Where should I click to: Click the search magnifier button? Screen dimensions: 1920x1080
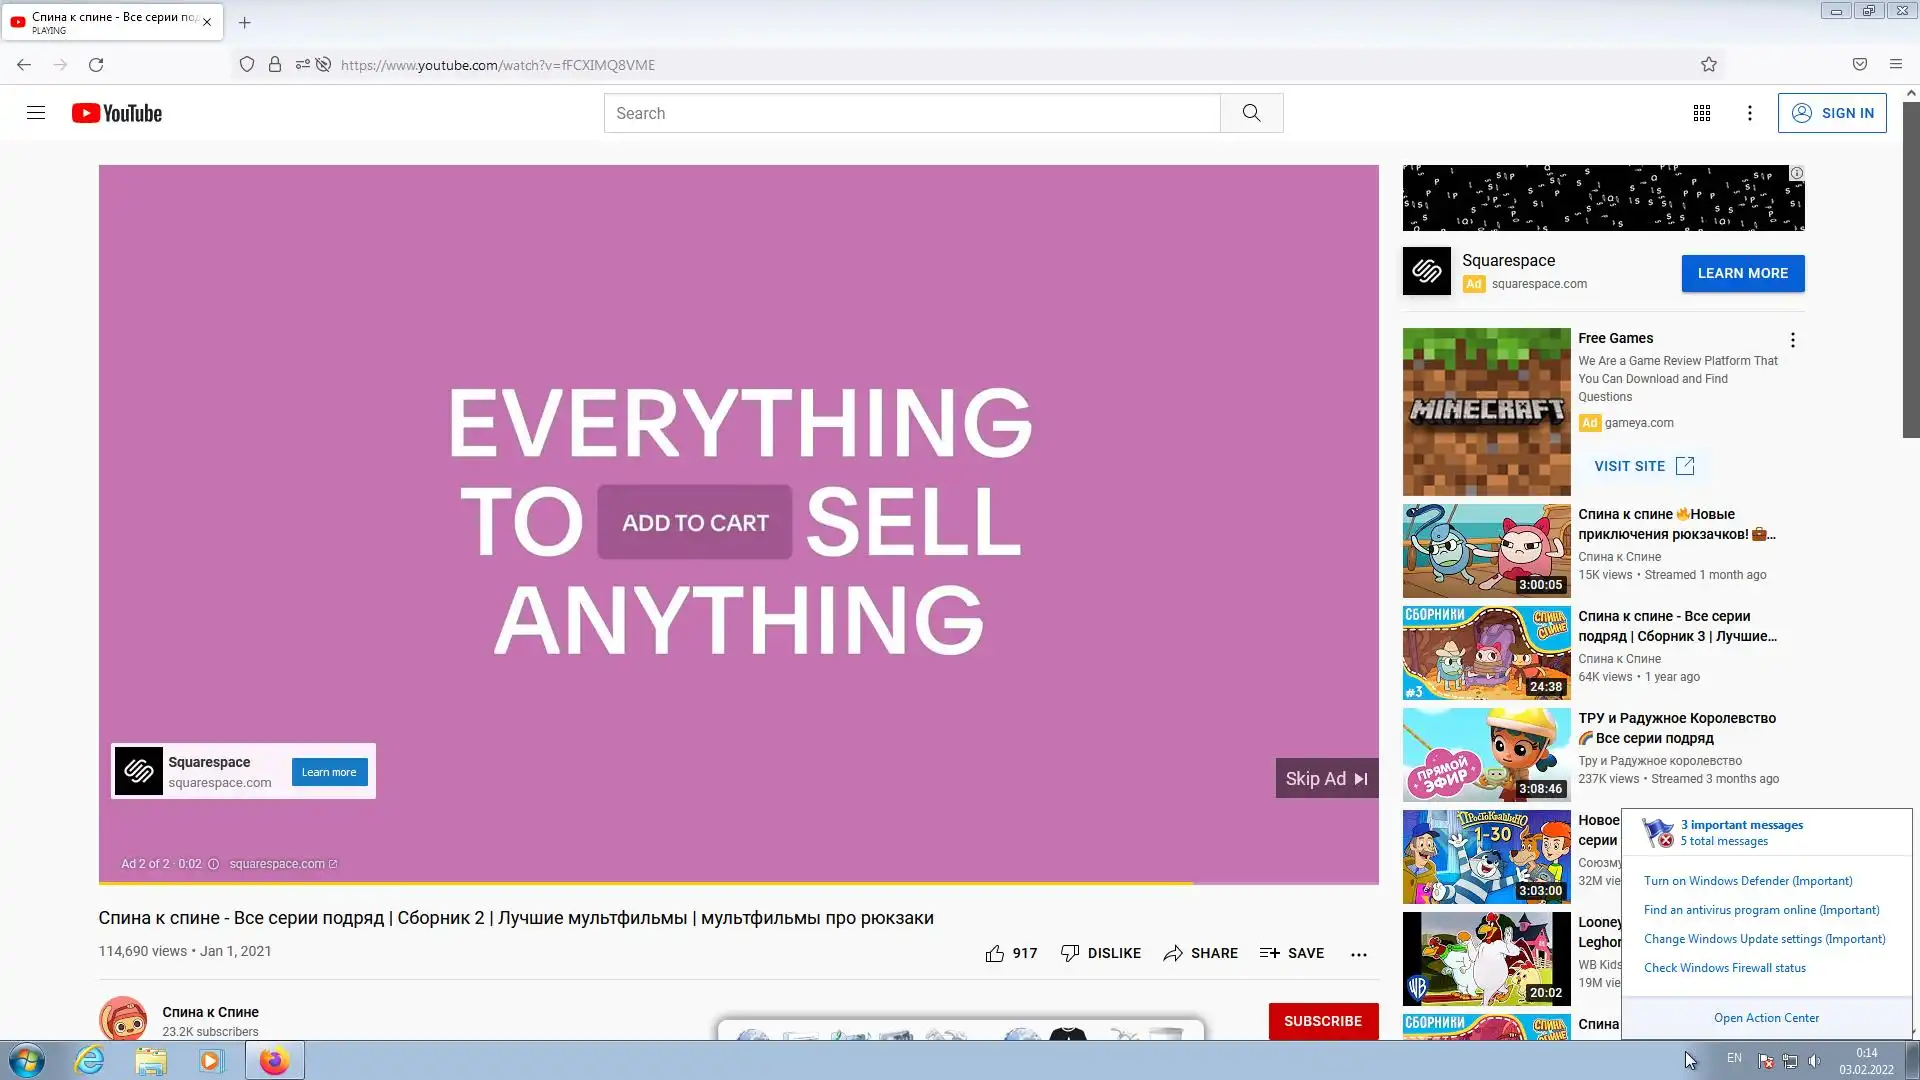(x=1251, y=113)
